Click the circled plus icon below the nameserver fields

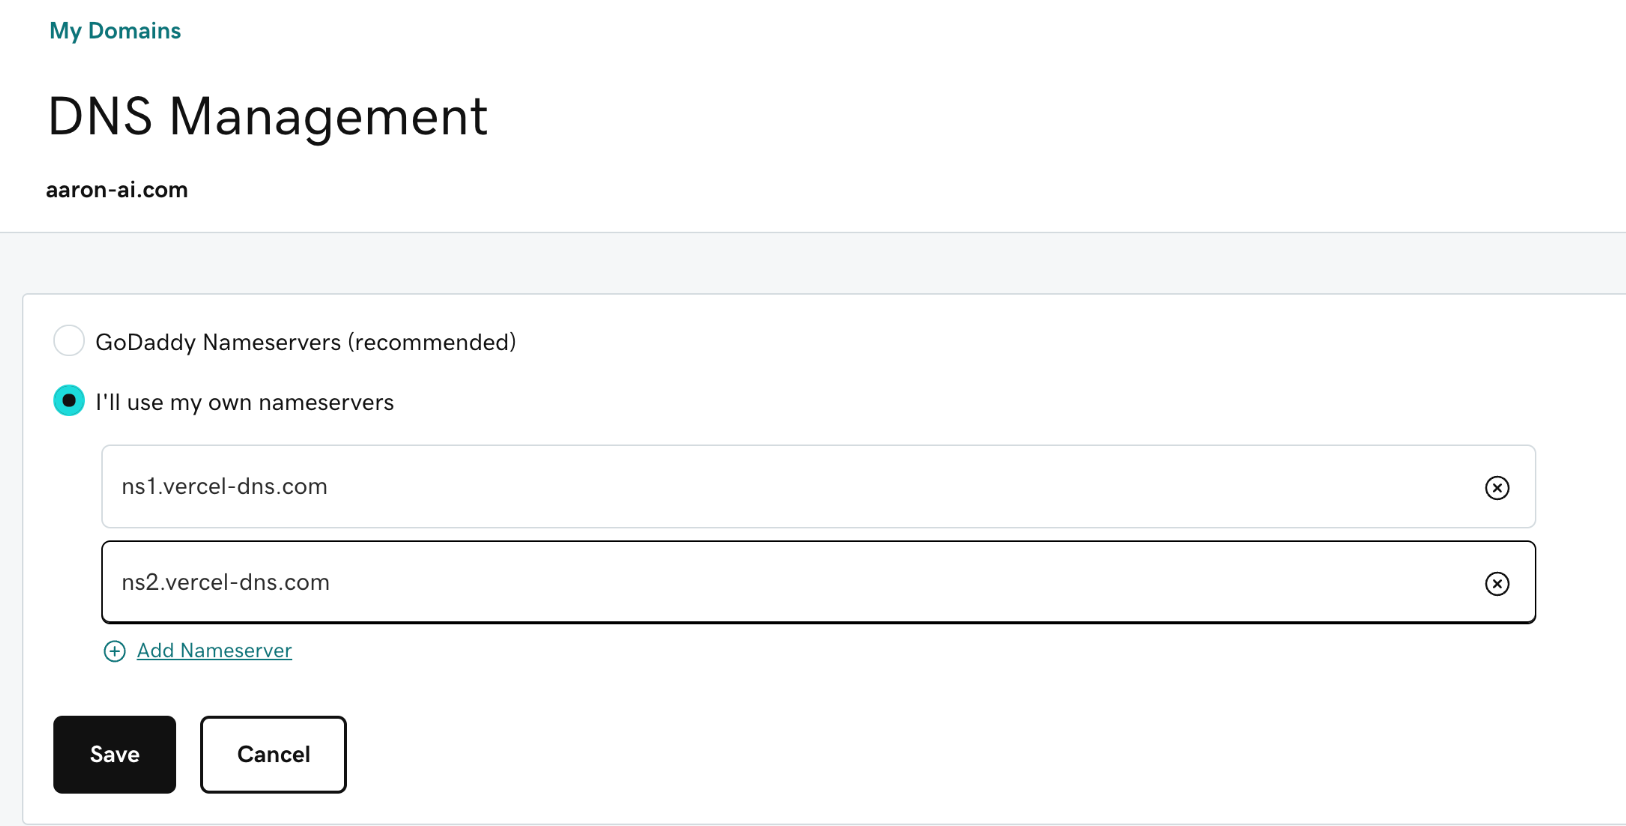[x=115, y=651]
